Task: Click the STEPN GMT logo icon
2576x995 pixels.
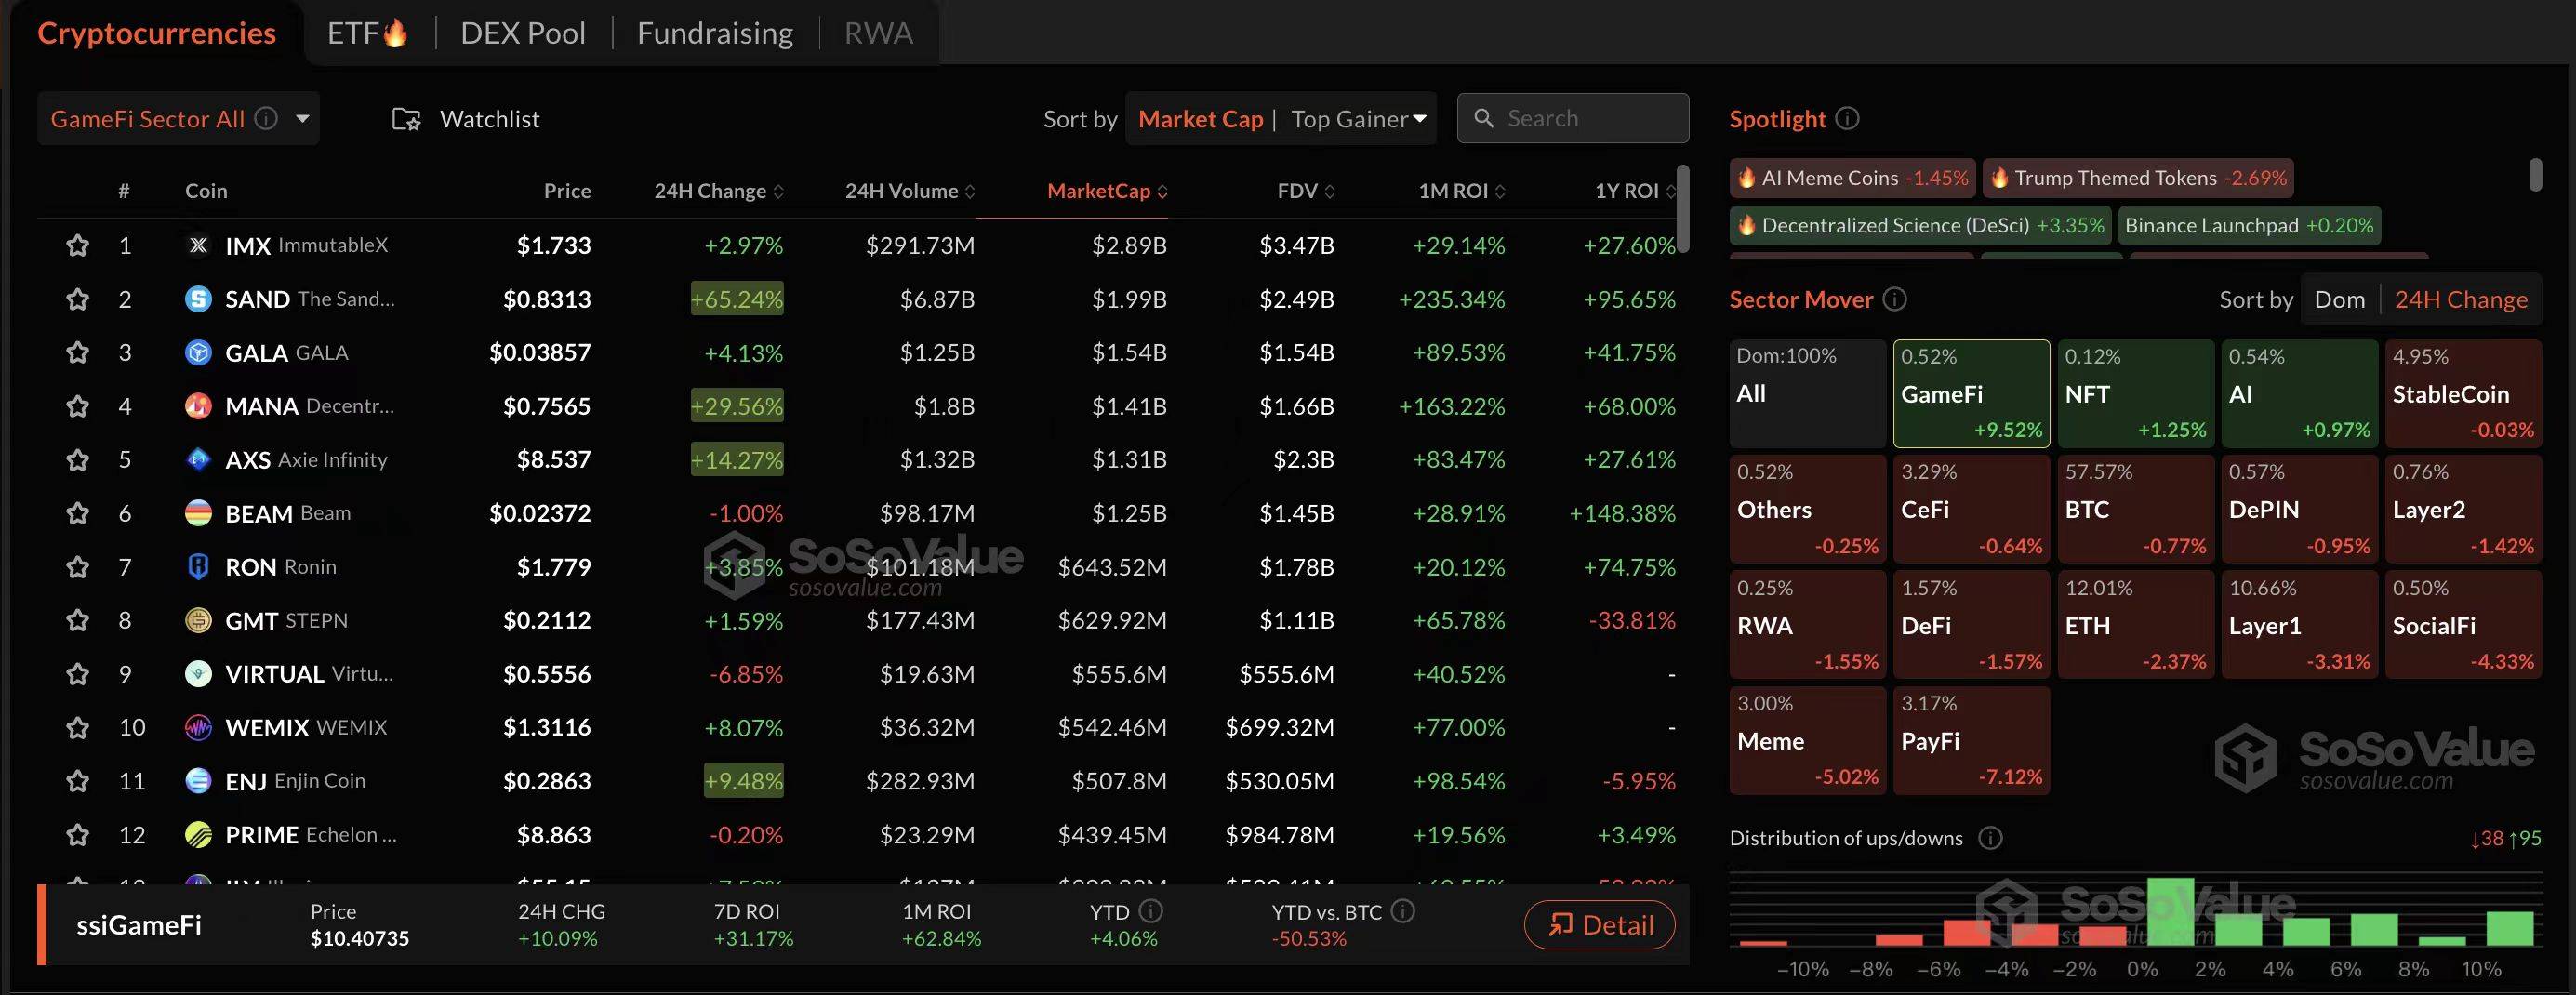Action: click(x=198, y=620)
